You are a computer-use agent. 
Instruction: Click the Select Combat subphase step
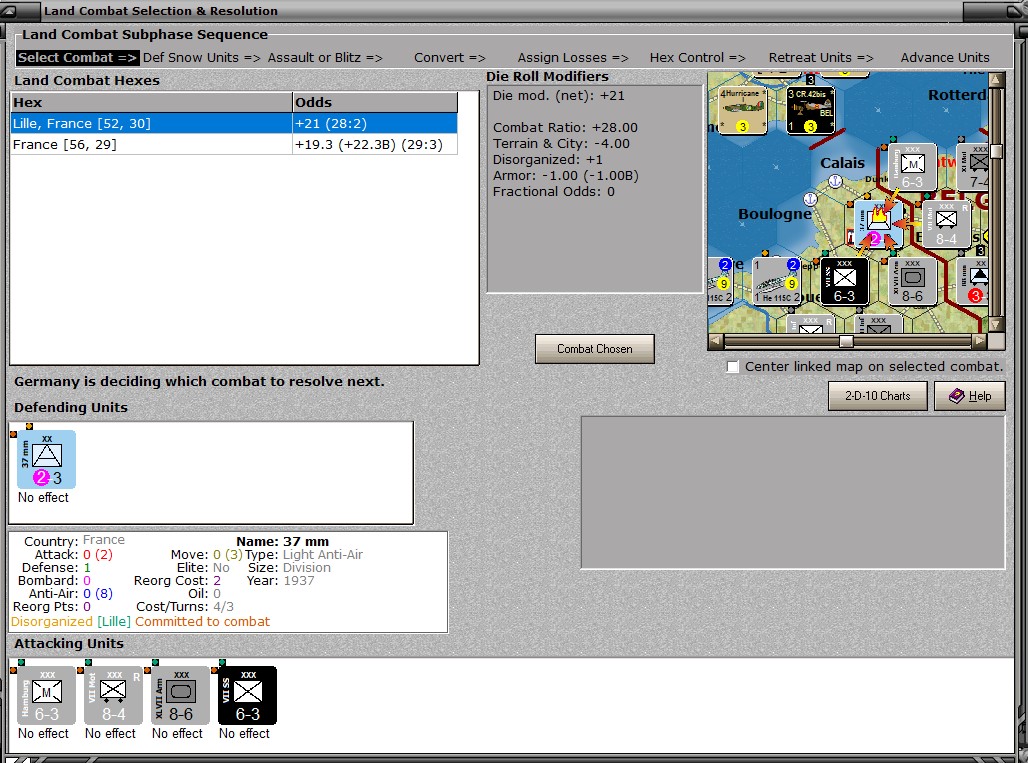point(77,58)
